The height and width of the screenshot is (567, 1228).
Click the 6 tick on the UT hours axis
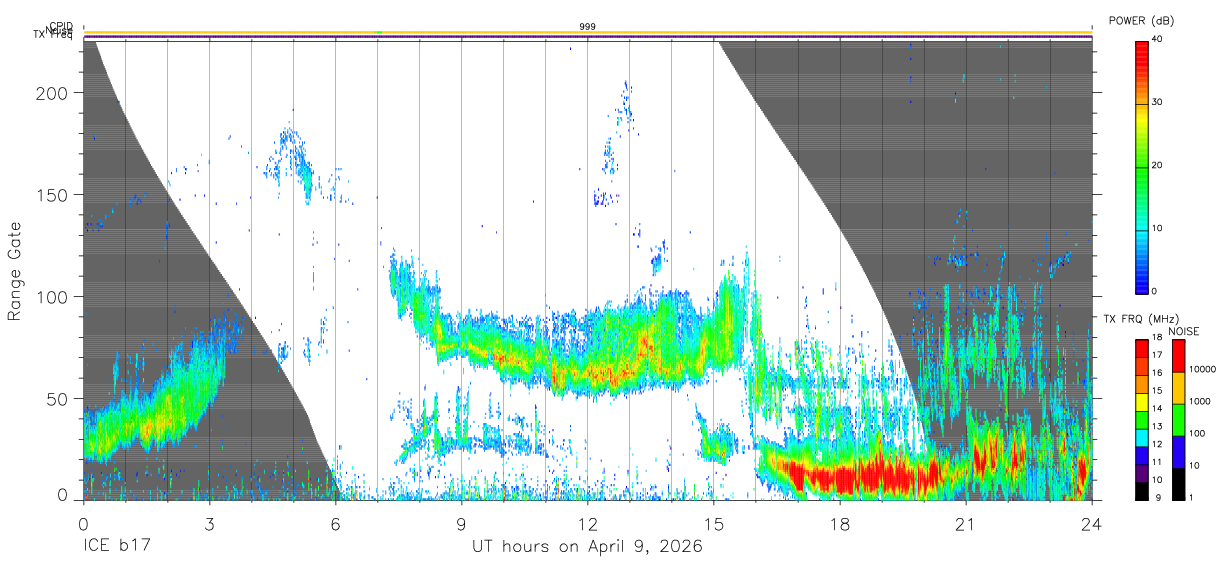[335, 523]
